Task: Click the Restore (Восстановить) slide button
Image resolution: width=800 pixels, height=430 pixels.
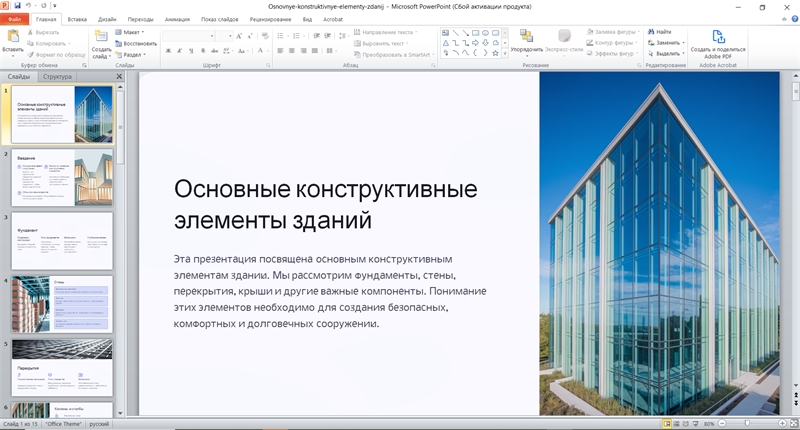Action: (x=136, y=43)
